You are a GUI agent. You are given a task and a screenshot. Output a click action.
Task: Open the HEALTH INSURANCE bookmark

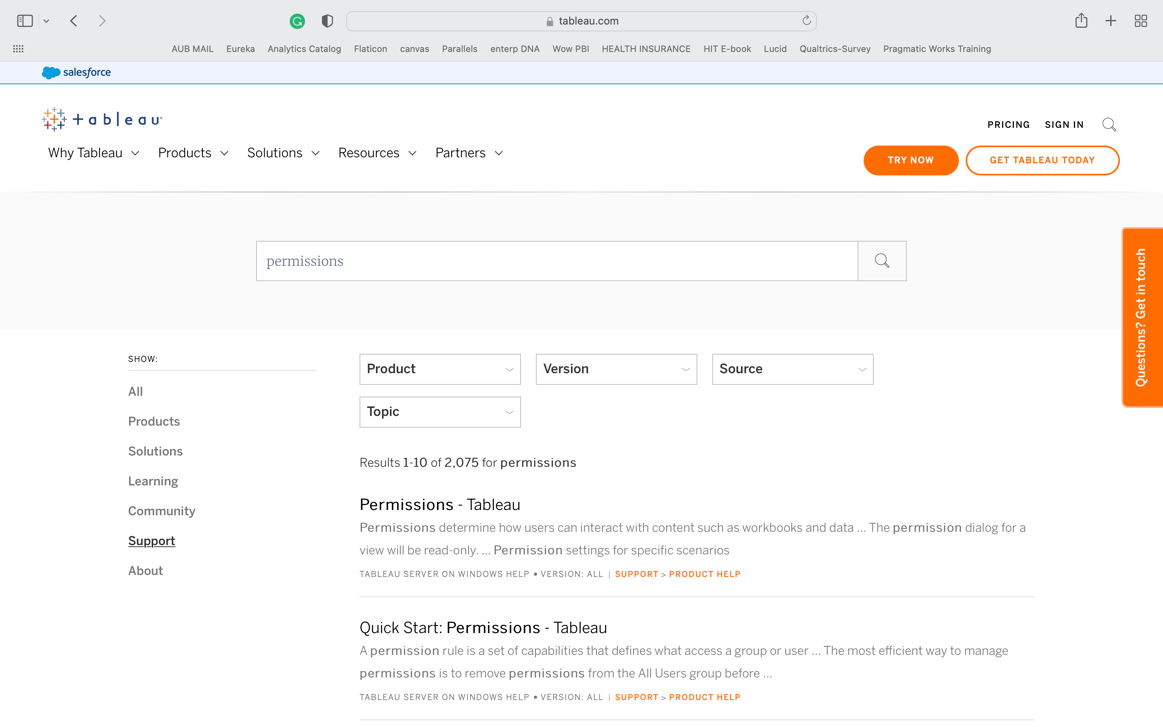pyautogui.click(x=646, y=49)
